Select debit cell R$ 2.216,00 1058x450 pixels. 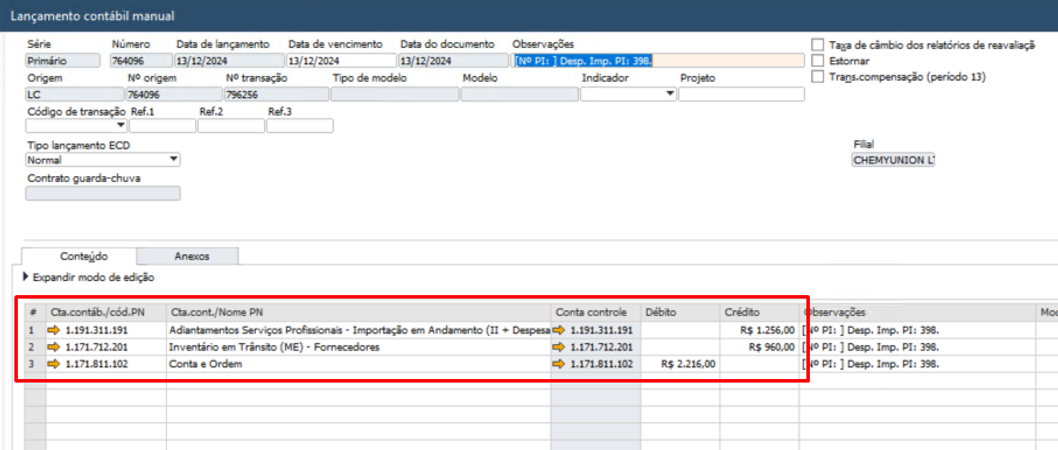tap(680, 364)
